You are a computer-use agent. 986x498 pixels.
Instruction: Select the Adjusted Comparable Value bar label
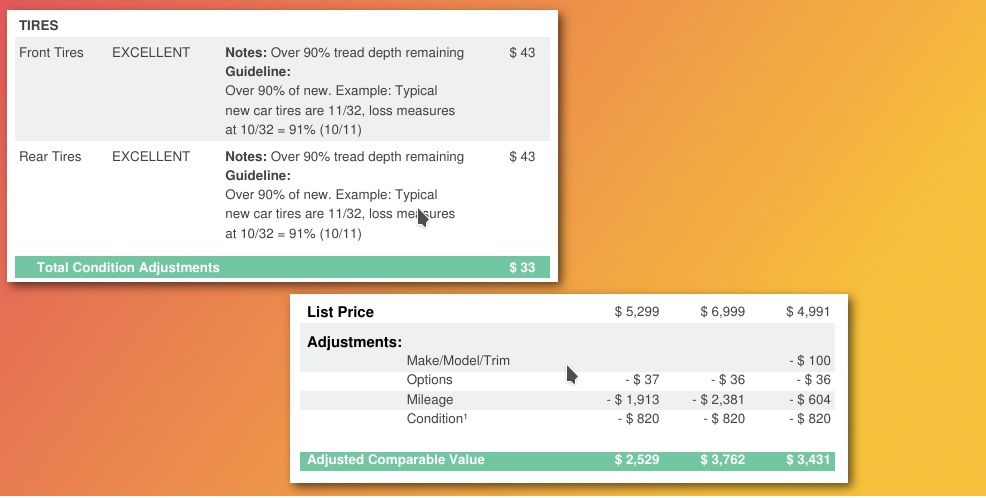click(396, 460)
